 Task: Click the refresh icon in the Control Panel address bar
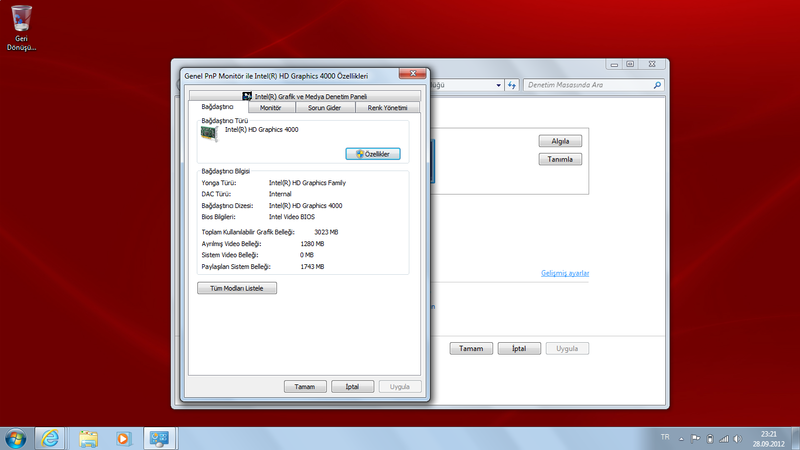coord(512,85)
